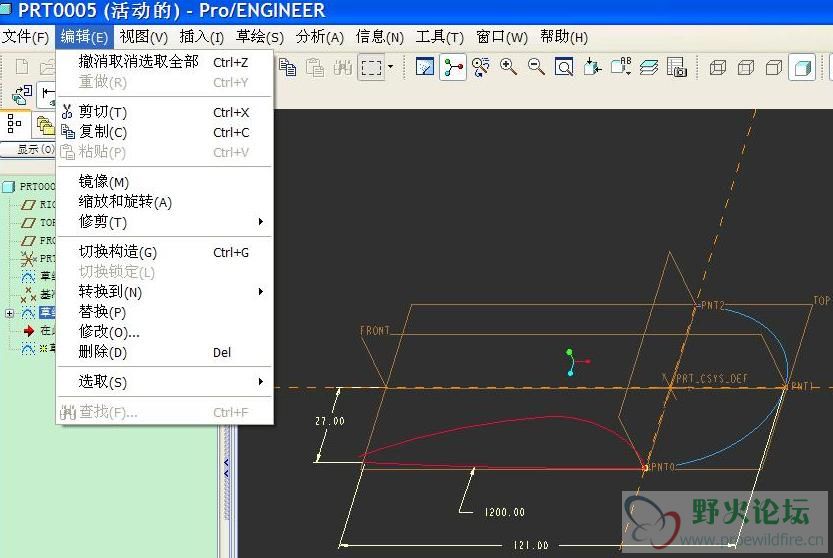Open the 信息(N) menu
Screen dimensions: 833x558
pyautogui.click(x=380, y=37)
